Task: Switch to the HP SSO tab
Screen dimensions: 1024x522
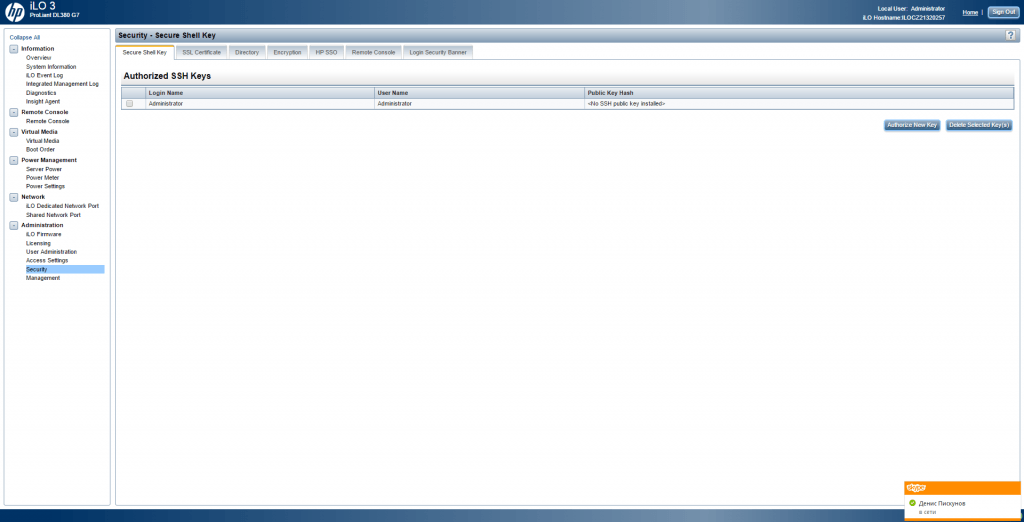Action: click(x=327, y=52)
